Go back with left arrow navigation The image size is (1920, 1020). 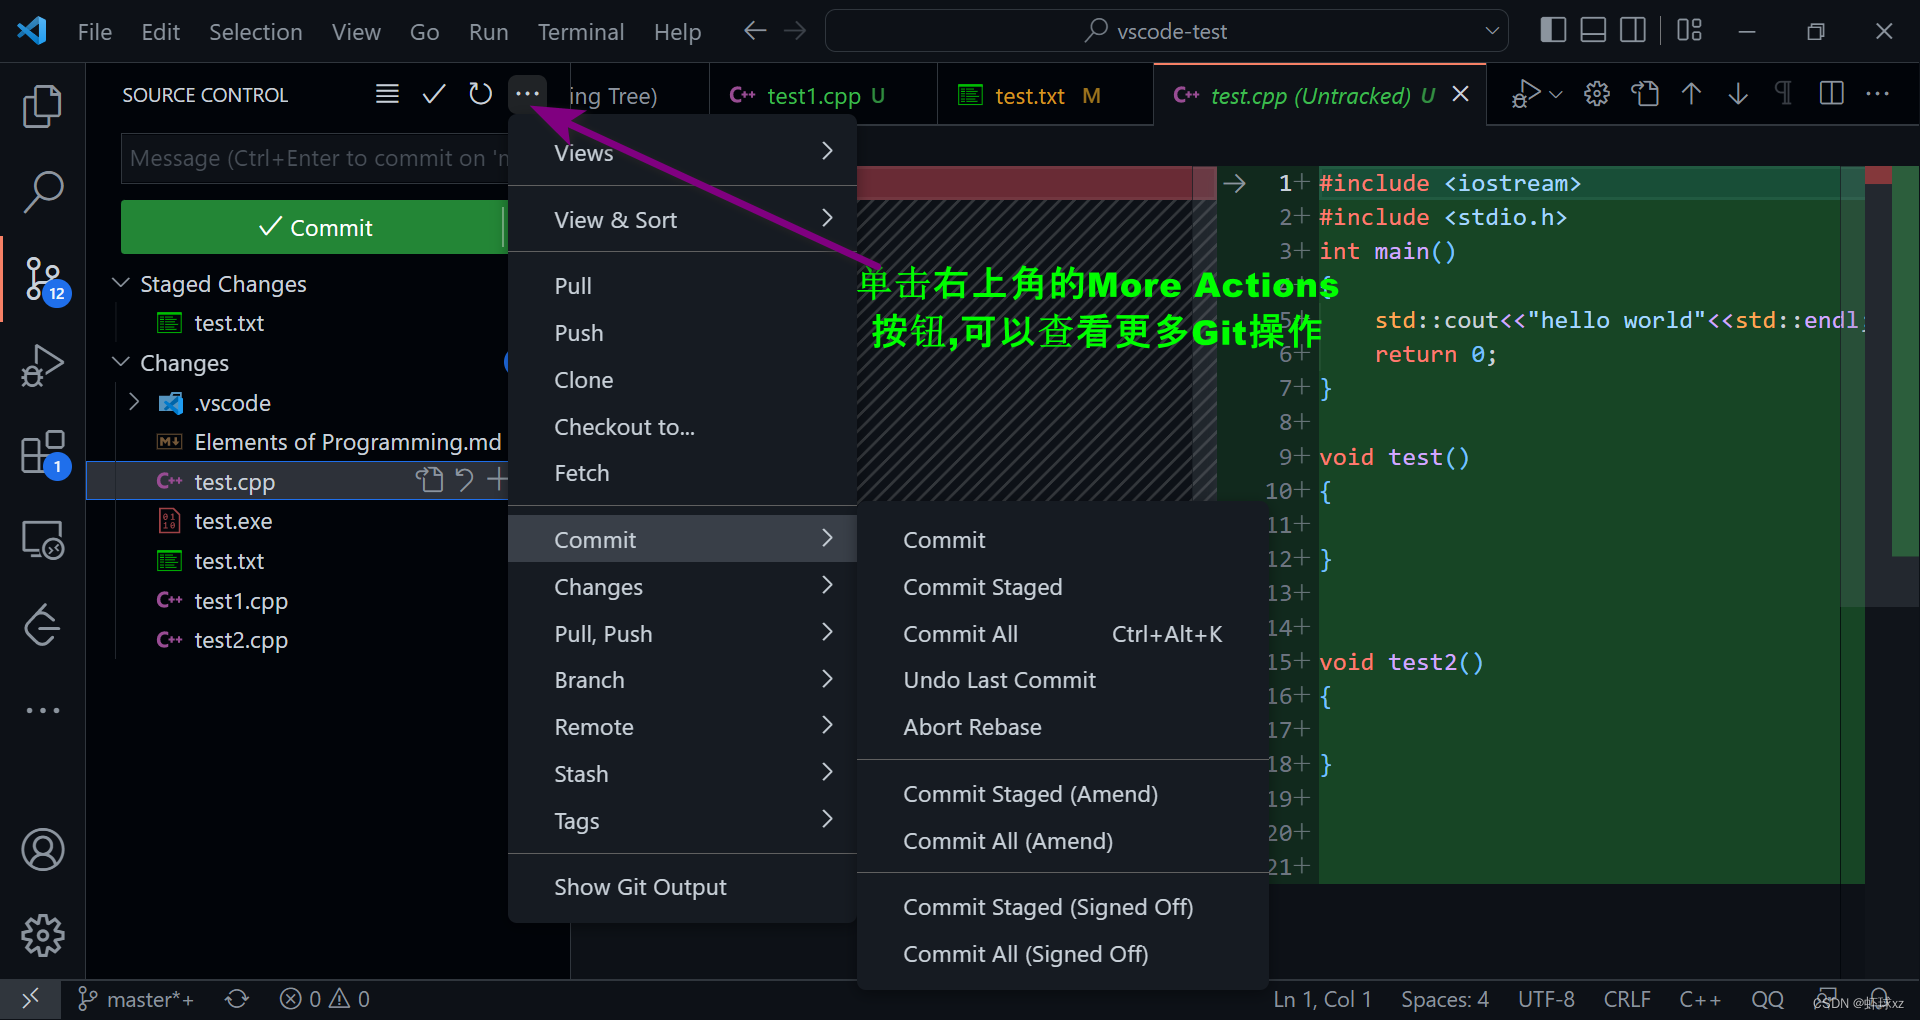755,31
